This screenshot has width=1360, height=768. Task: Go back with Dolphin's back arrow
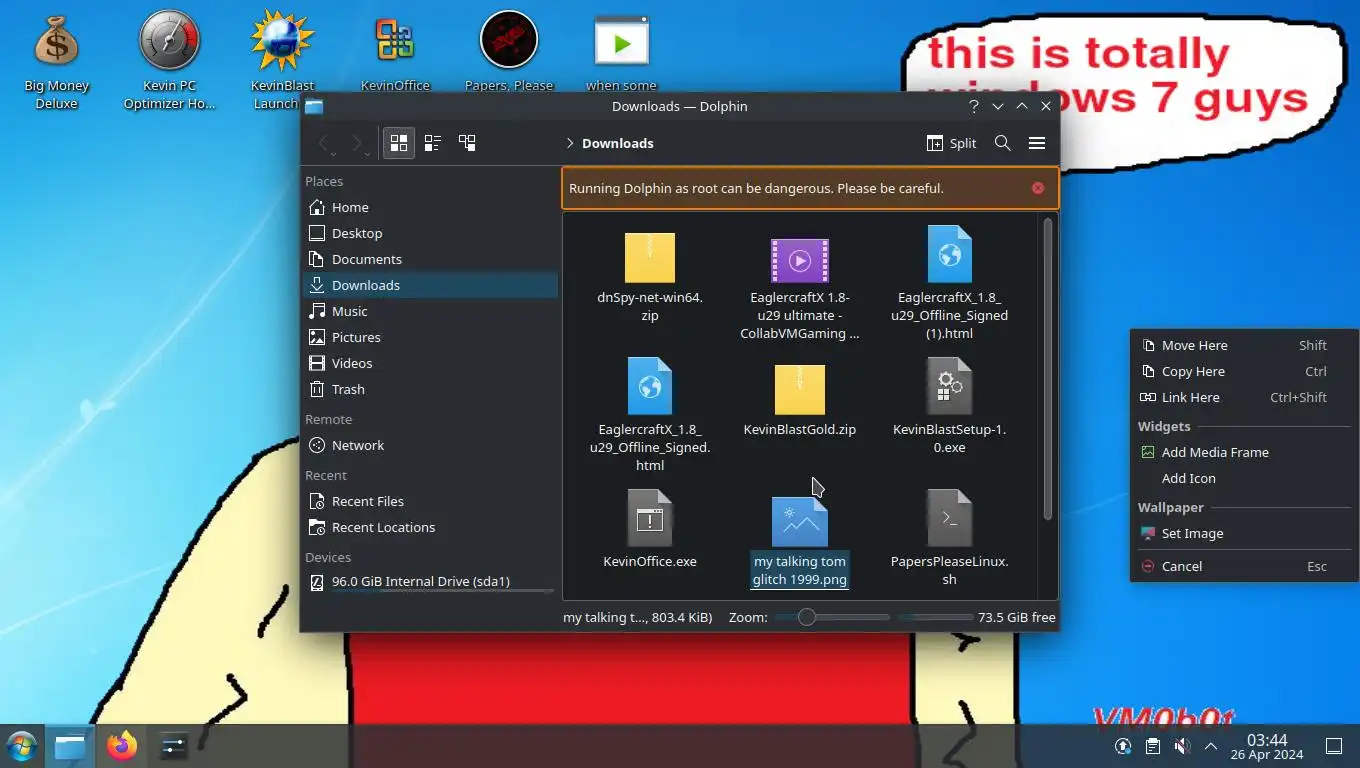click(x=324, y=143)
